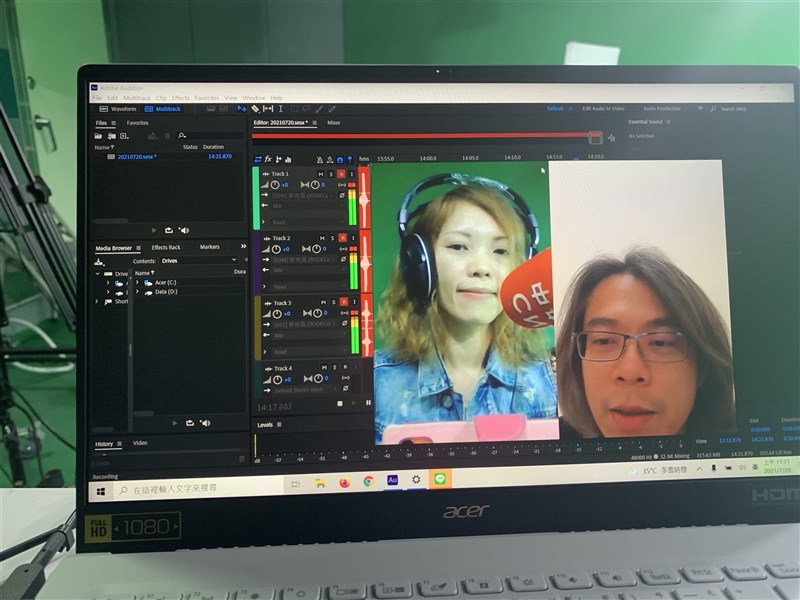
Task: Expand the Acer (C:) drive
Action: tap(137, 282)
